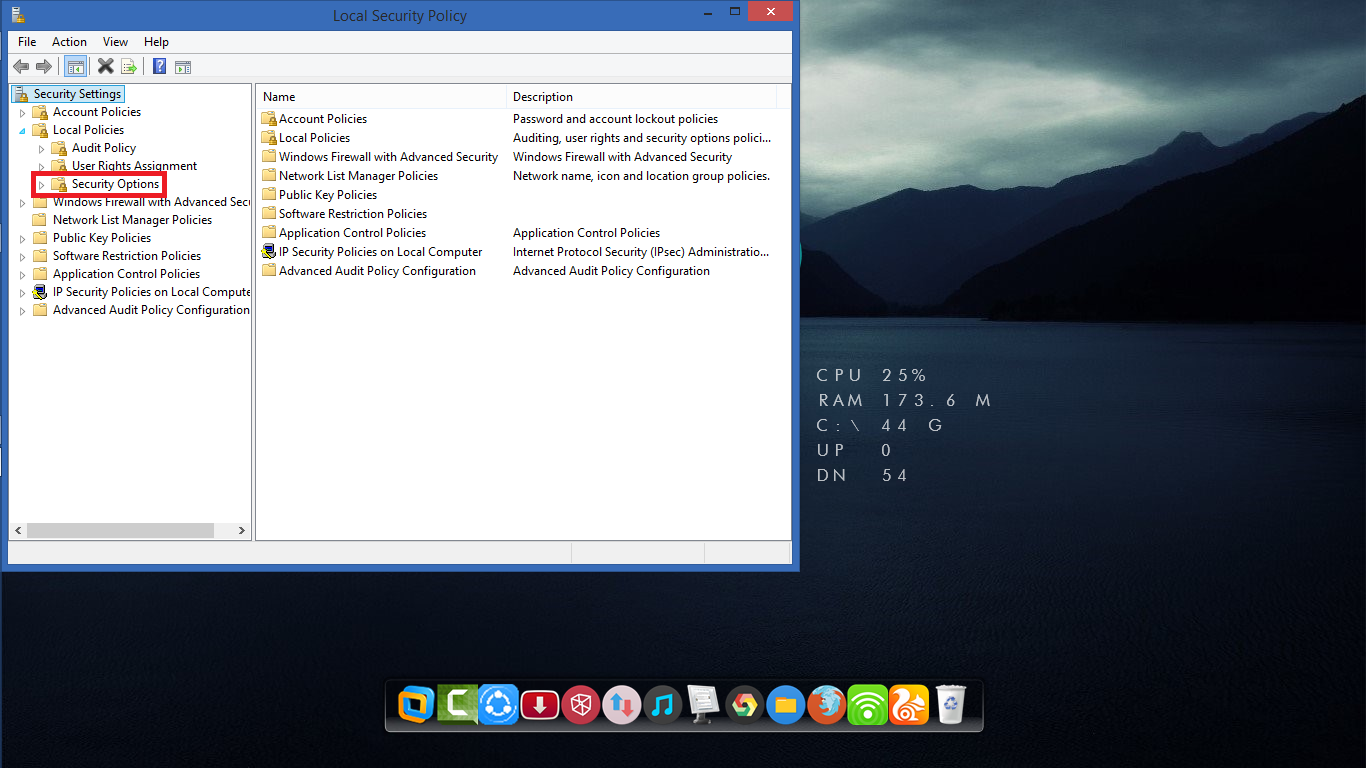Open the Recycle Bin in dock
1366x768 pixels.
pos(950,705)
